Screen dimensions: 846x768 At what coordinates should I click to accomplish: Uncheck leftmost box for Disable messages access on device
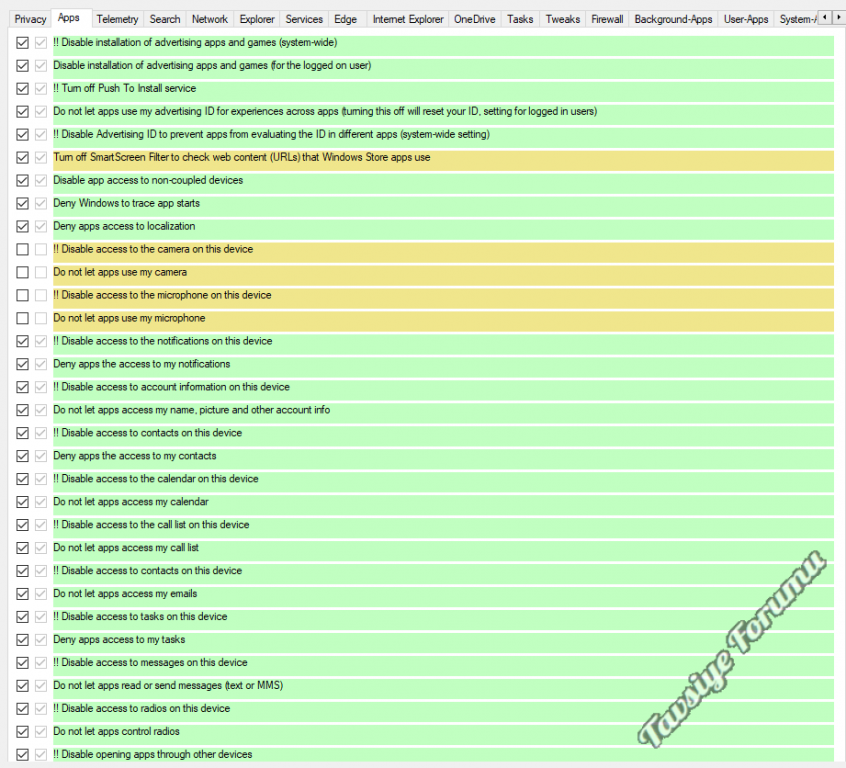tap(22, 663)
